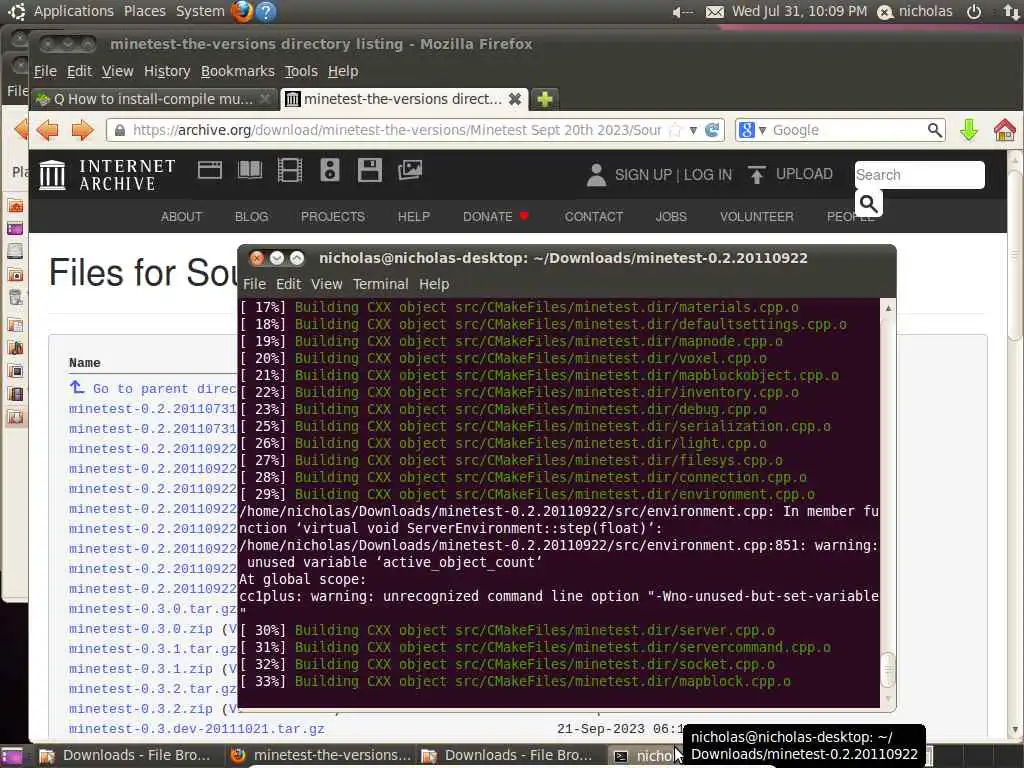This screenshot has width=1024, height=768.
Task: Click SIGN UP link
Action: click(x=643, y=175)
